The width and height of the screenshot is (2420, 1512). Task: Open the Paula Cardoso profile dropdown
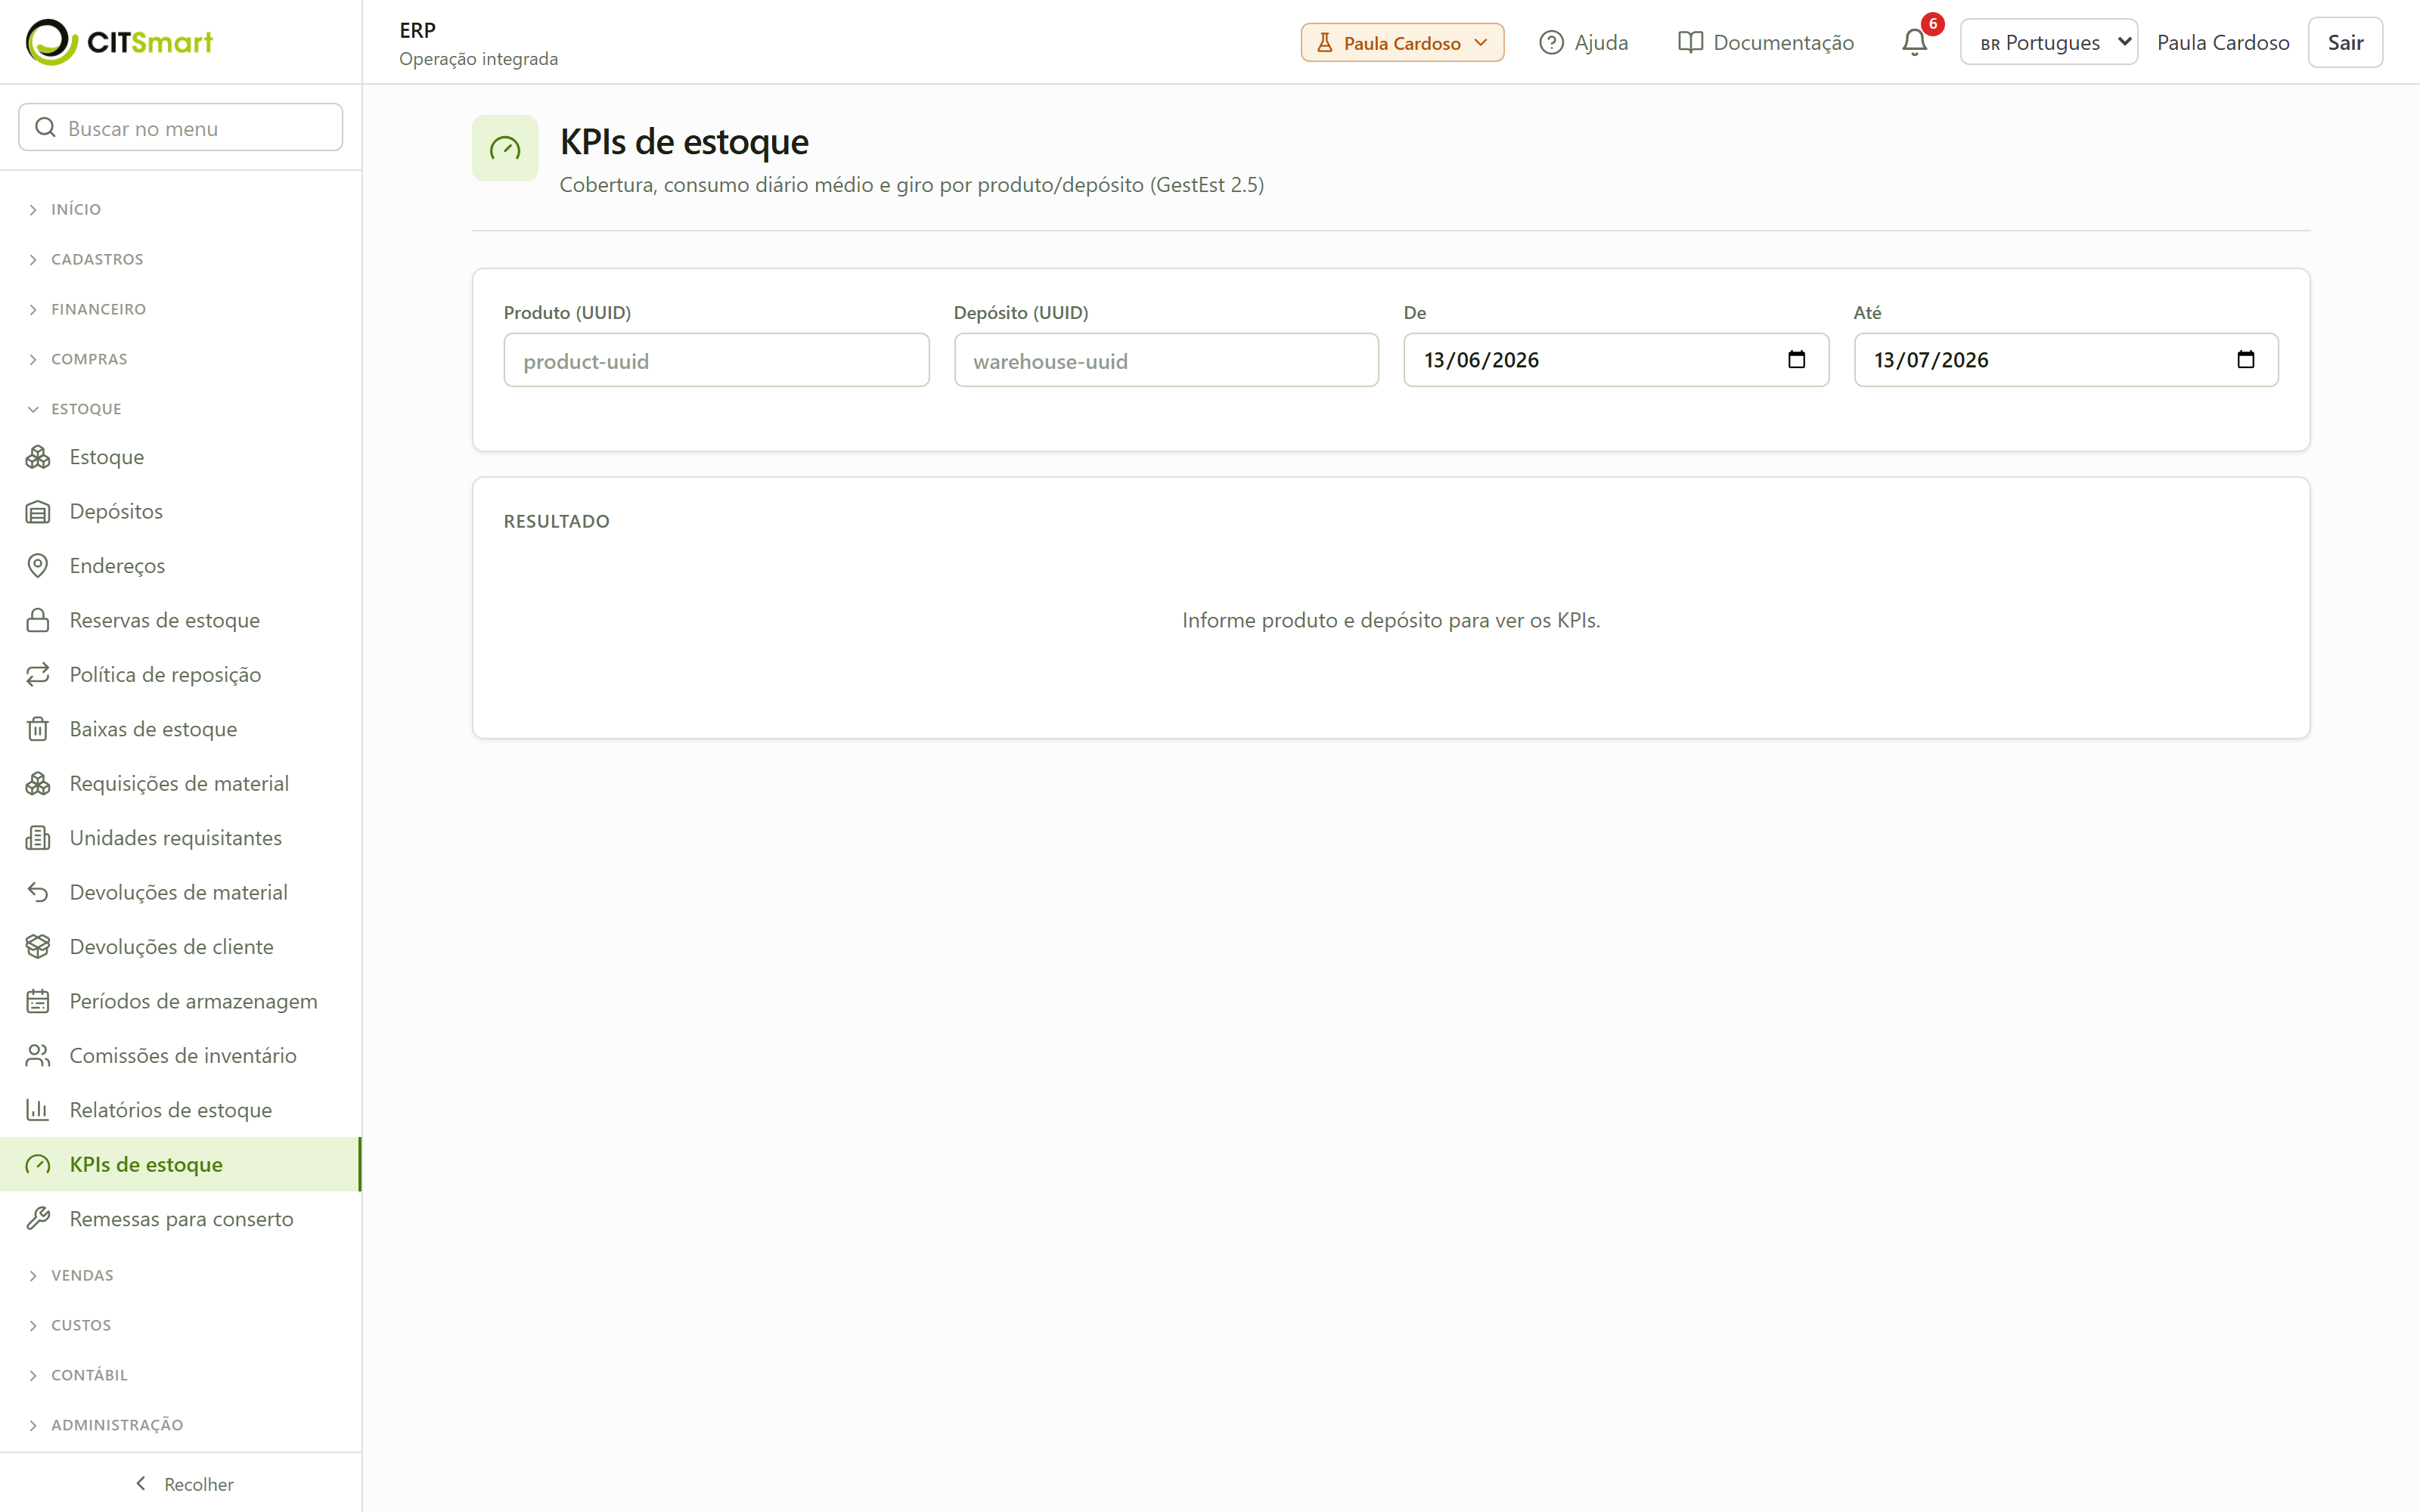tap(1402, 42)
